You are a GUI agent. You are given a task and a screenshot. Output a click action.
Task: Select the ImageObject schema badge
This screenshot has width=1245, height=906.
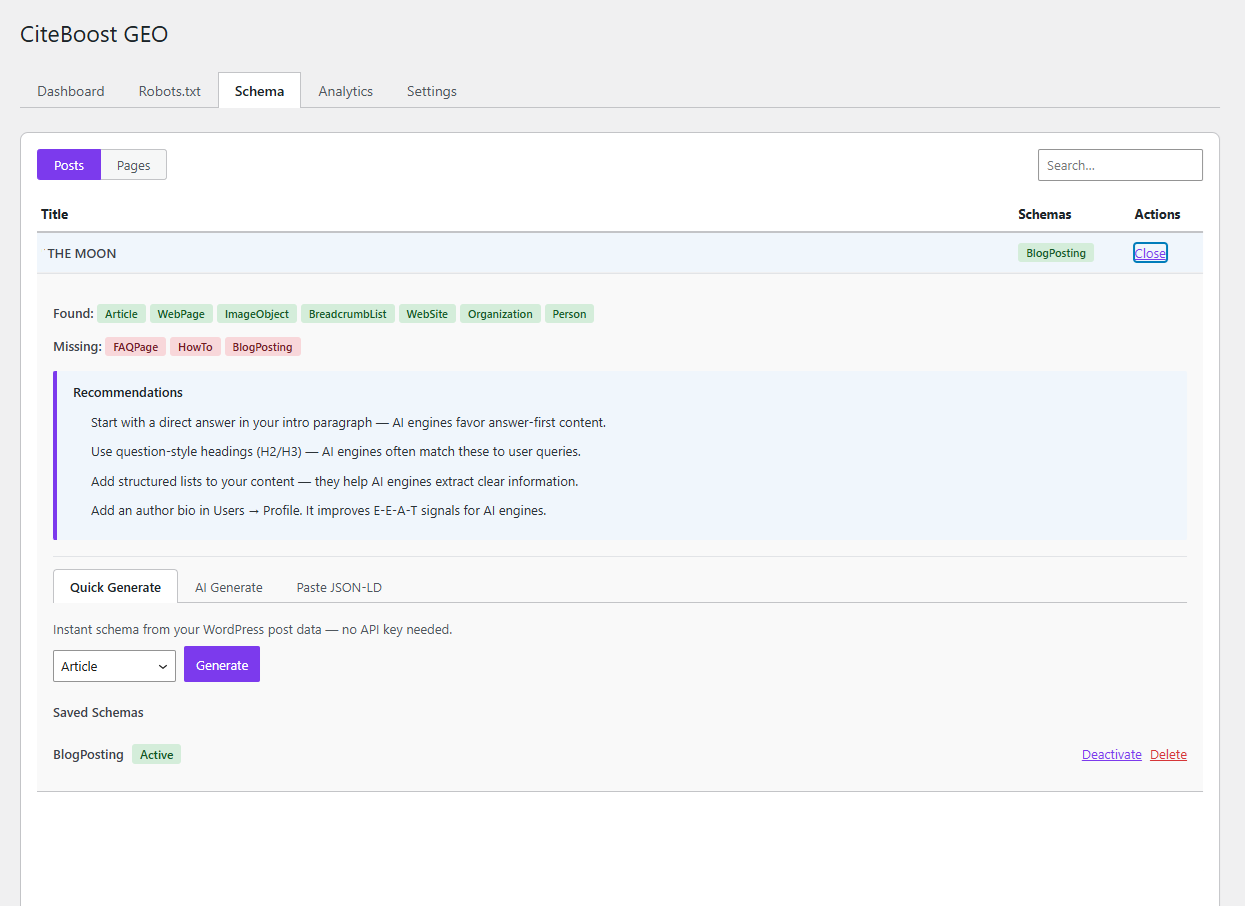click(x=256, y=313)
